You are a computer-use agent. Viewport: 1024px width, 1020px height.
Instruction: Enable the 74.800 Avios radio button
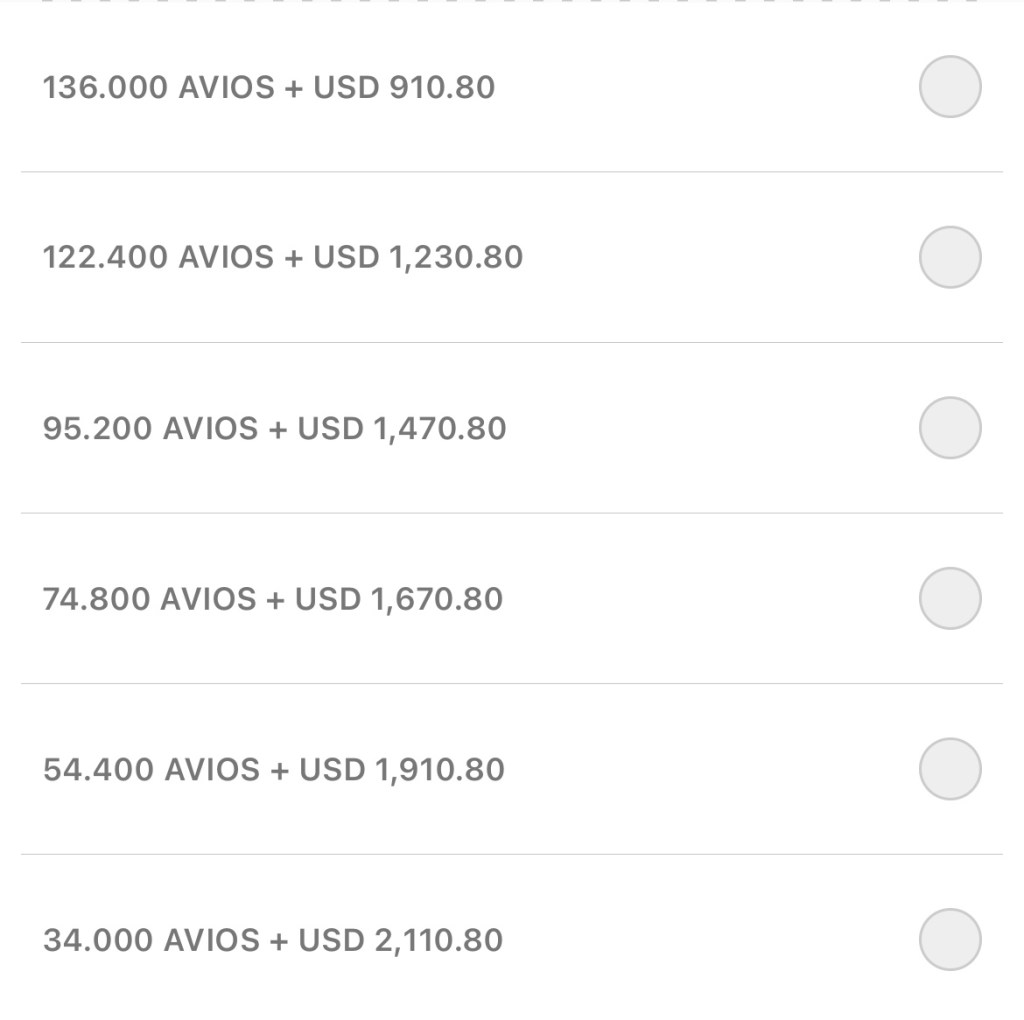(x=949, y=599)
